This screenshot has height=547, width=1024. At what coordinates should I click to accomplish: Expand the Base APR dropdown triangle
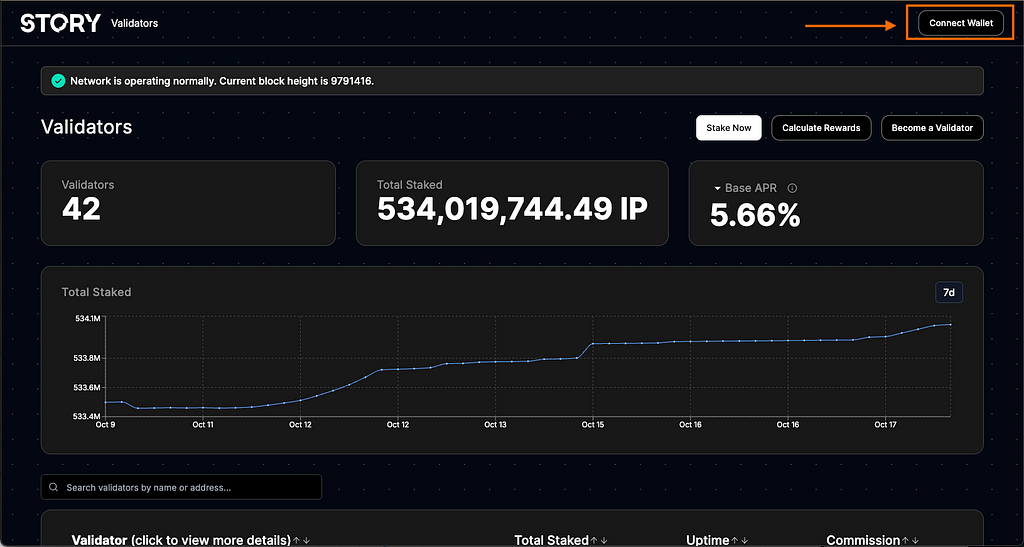click(717, 188)
